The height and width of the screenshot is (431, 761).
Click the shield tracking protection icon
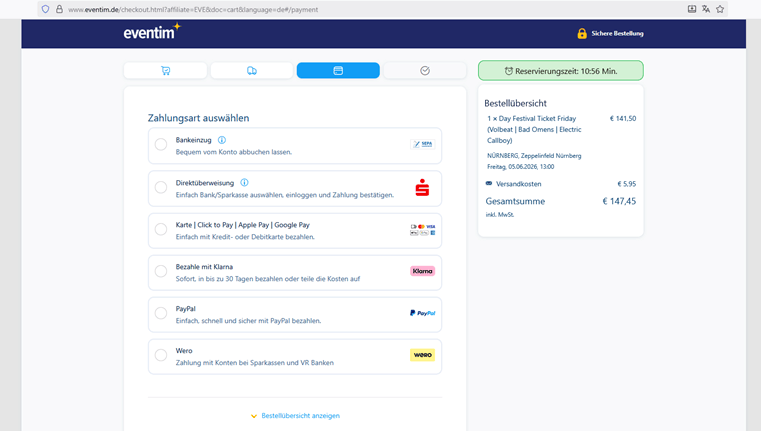click(x=45, y=9)
